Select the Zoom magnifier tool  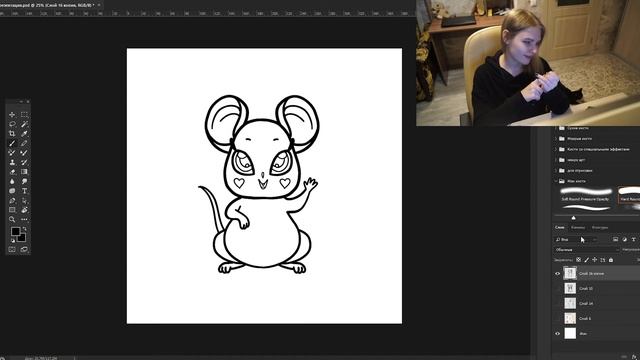click(x=12, y=220)
